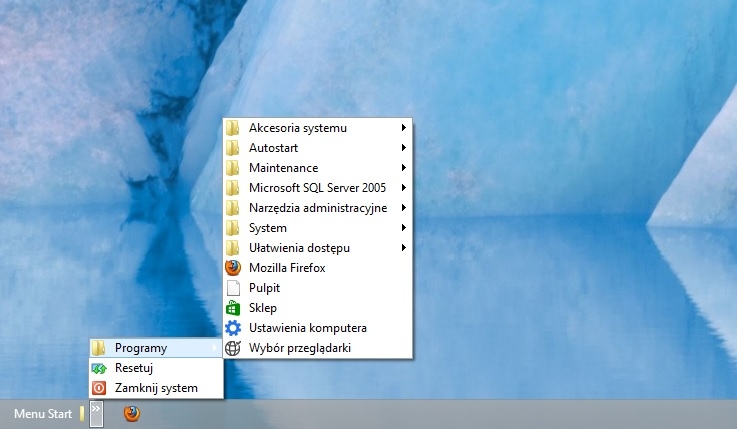Click the Mozilla Firefox icon in menu
The width and height of the screenshot is (737, 429).
(x=233, y=268)
